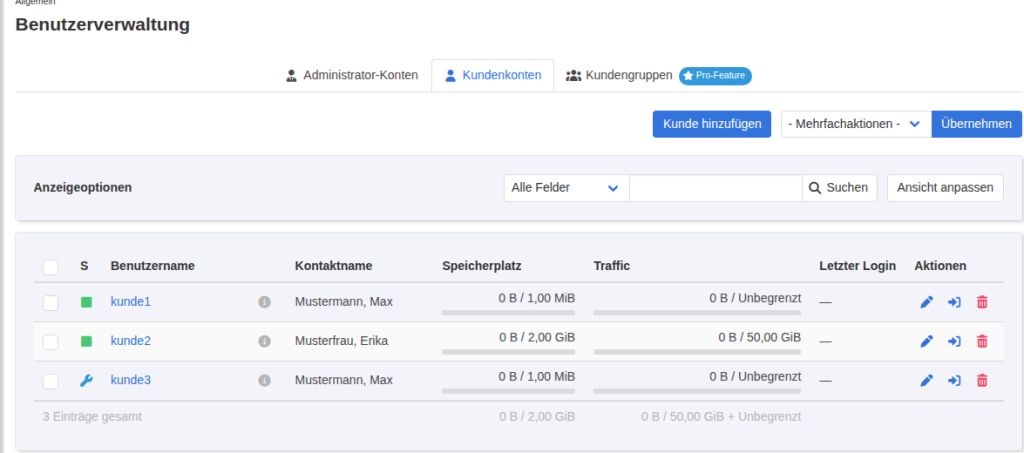Screen dimensions: 1024x453
Task: Click the Kunde hinzufügen button
Action: (x=712, y=124)
